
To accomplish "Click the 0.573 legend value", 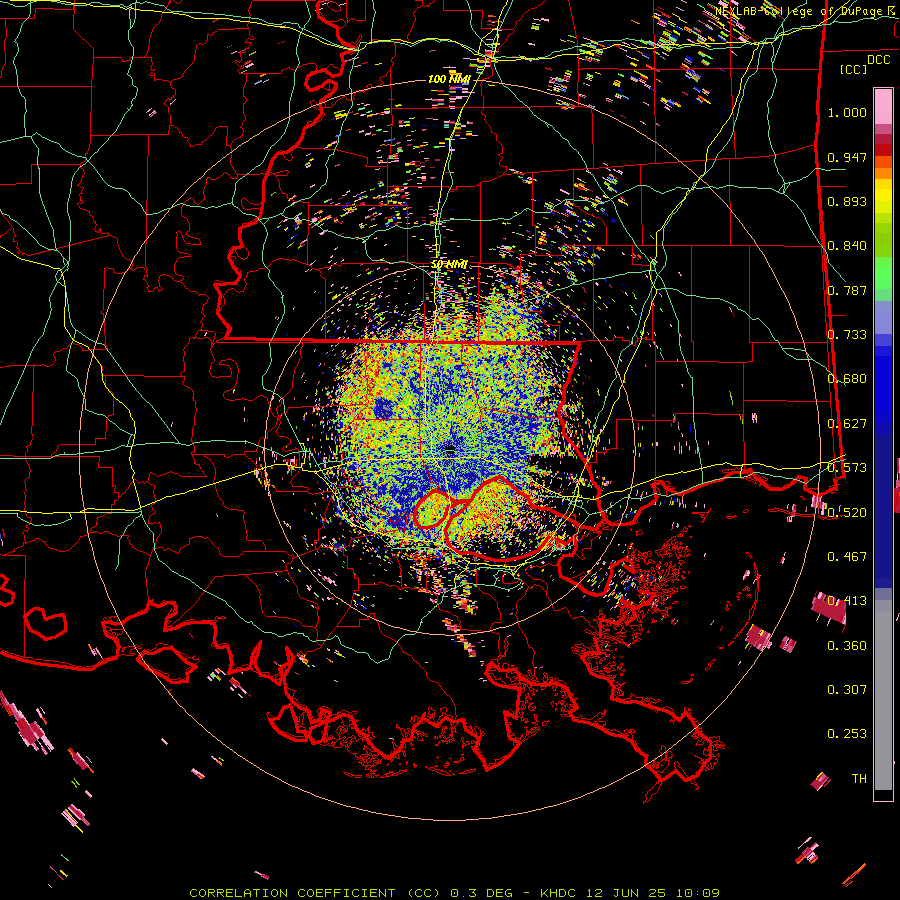I will [847, 468].
